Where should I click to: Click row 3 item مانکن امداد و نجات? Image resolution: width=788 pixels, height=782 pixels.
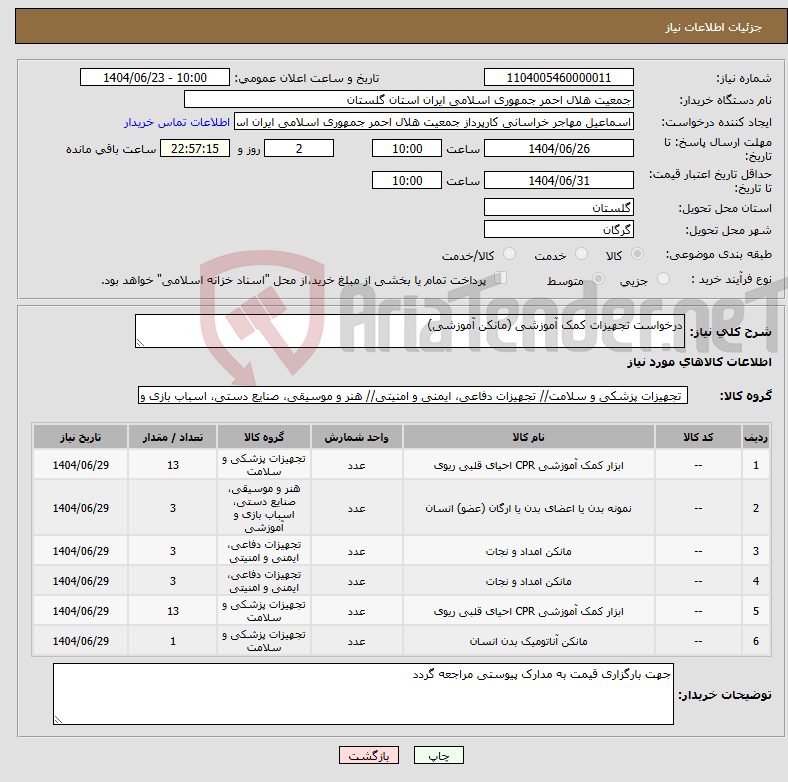[x=528, y=551]
